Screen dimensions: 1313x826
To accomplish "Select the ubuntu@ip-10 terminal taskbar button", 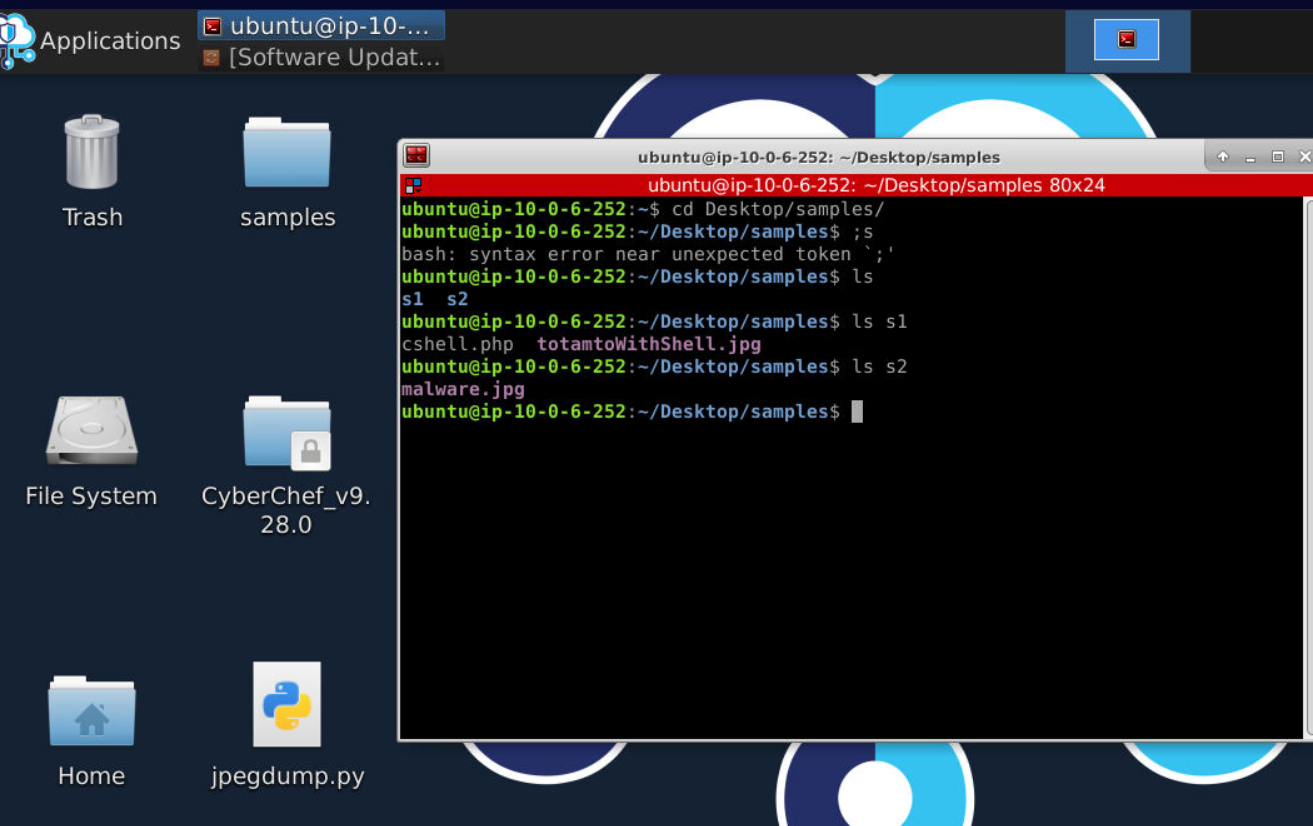I will (x=321, y=26).
